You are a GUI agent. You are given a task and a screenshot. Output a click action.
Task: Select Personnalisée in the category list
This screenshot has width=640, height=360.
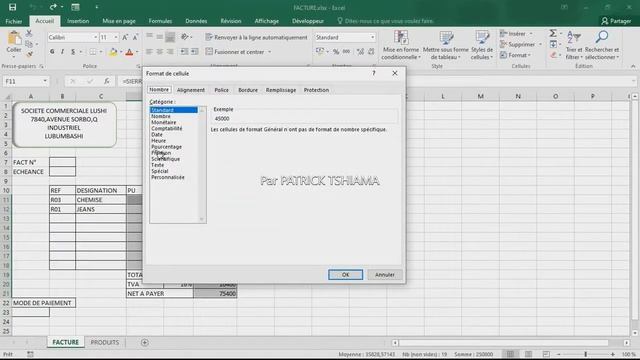pos(168,177)
